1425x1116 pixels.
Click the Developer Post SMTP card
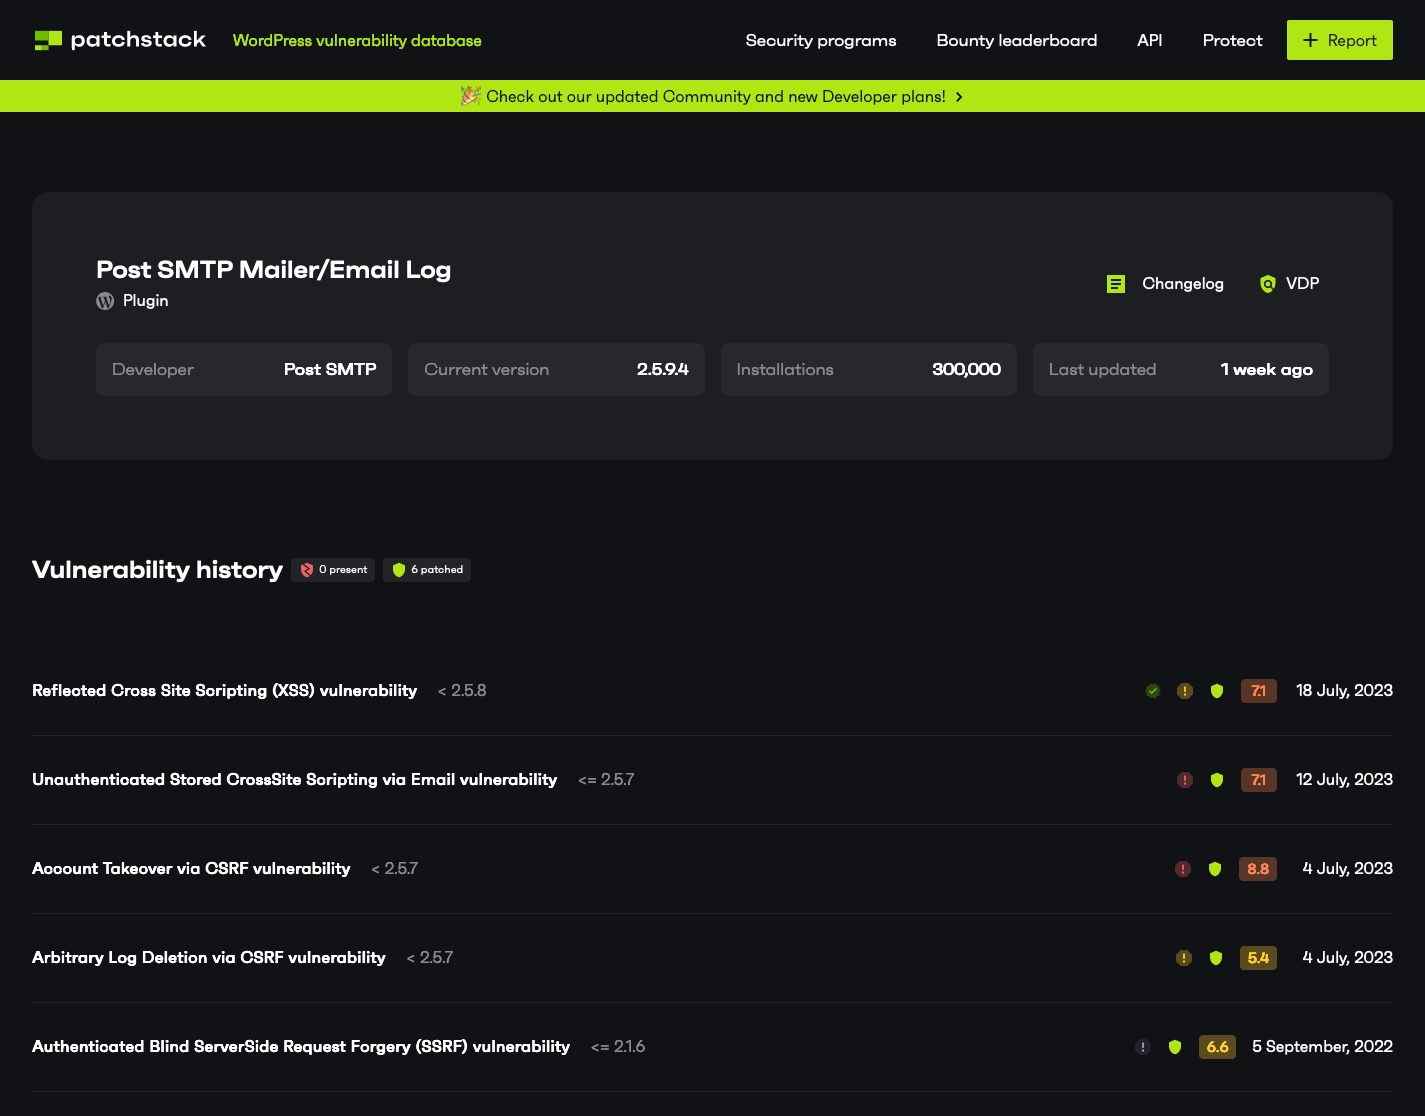click(x=244, y=370)
